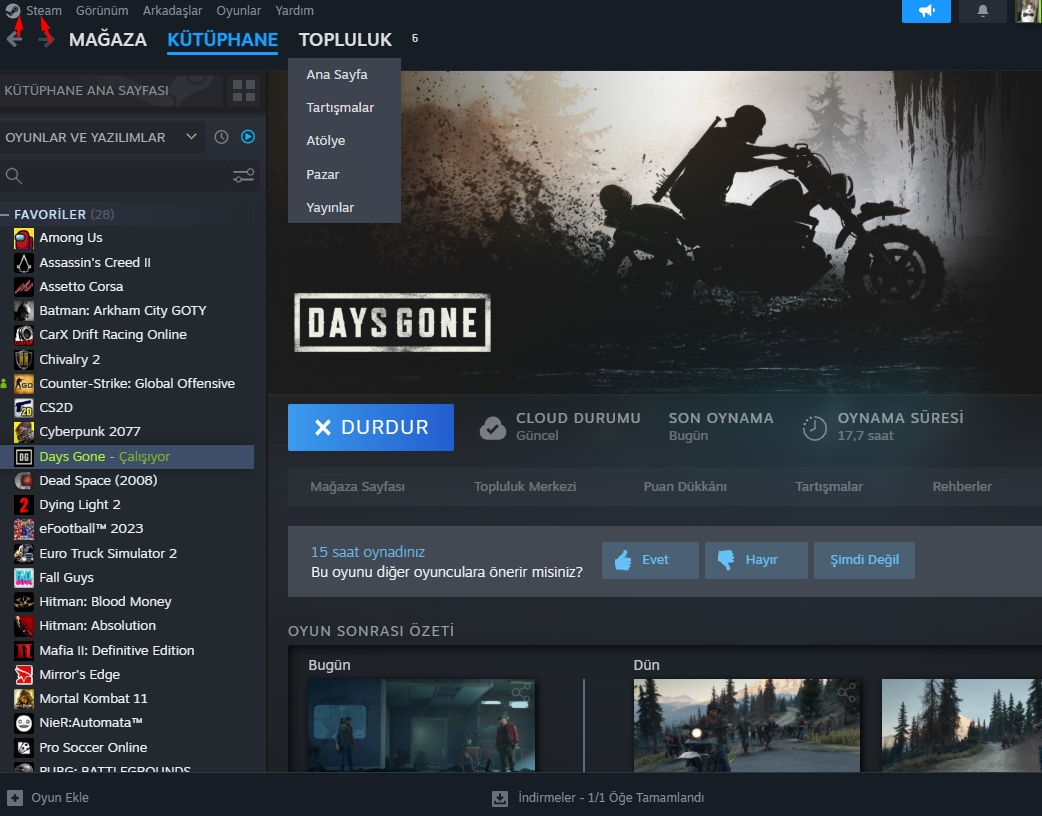
Task: Open Rehberler link
Action: (962, 486)
